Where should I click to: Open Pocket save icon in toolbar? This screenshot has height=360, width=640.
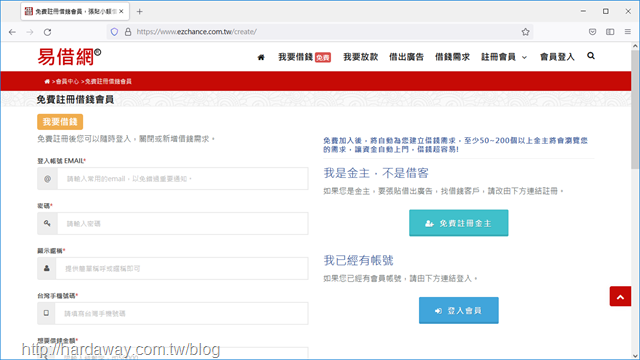pos(592,32)
